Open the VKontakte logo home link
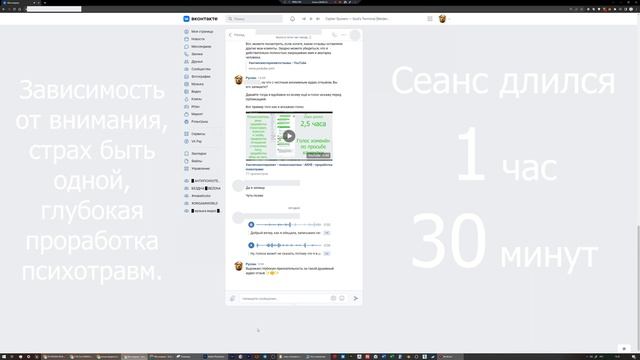640x360 pixels. pyautogui.click(x=200, y=19)
